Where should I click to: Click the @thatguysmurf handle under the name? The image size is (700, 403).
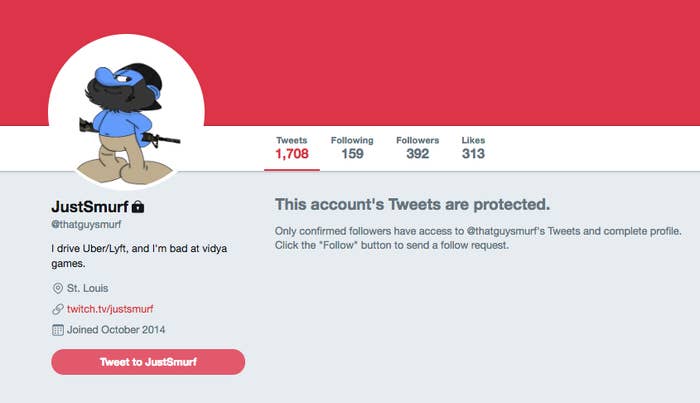point(86,224)
